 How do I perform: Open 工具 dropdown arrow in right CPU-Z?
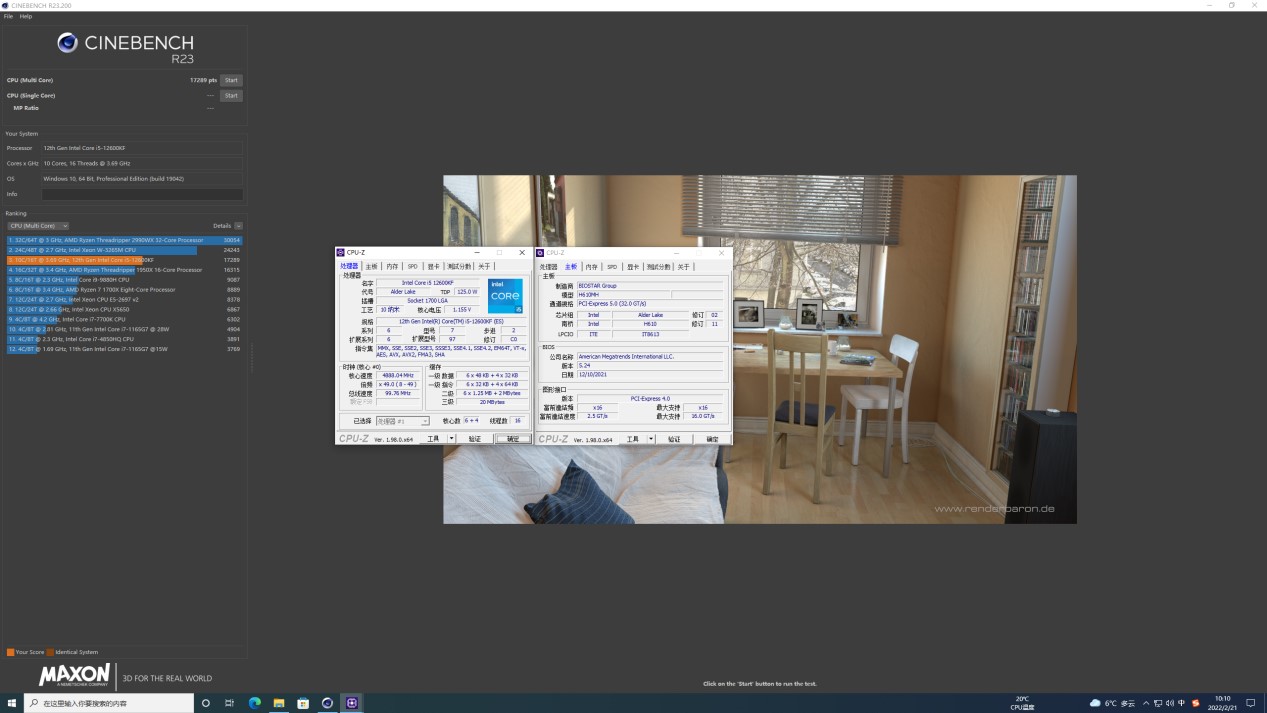(x=650, y=439)
